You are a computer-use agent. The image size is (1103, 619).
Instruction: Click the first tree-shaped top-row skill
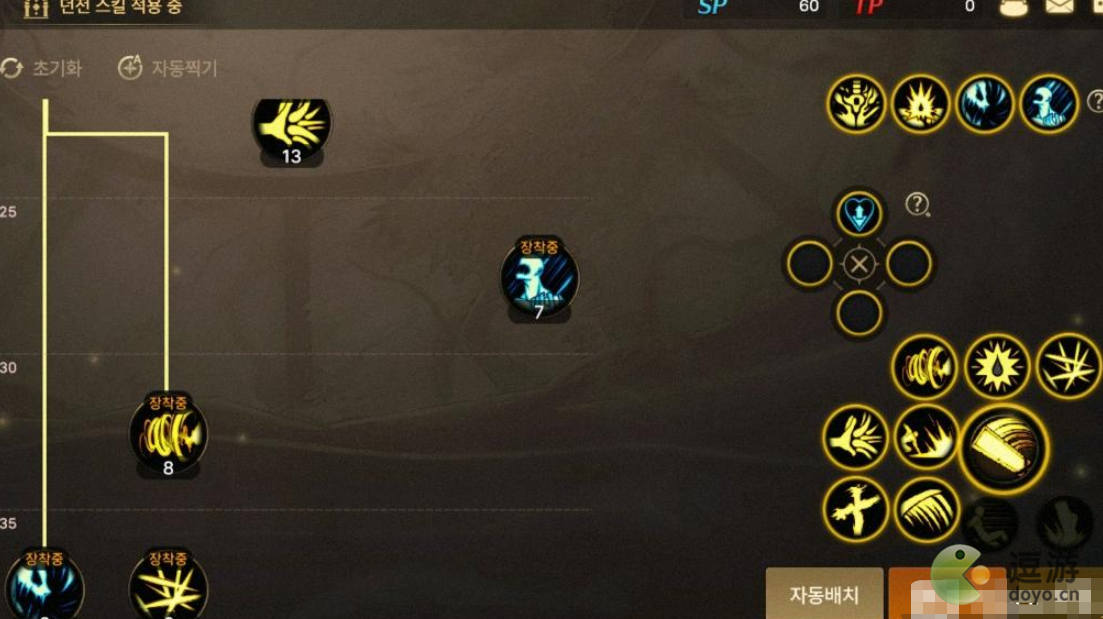856,104
